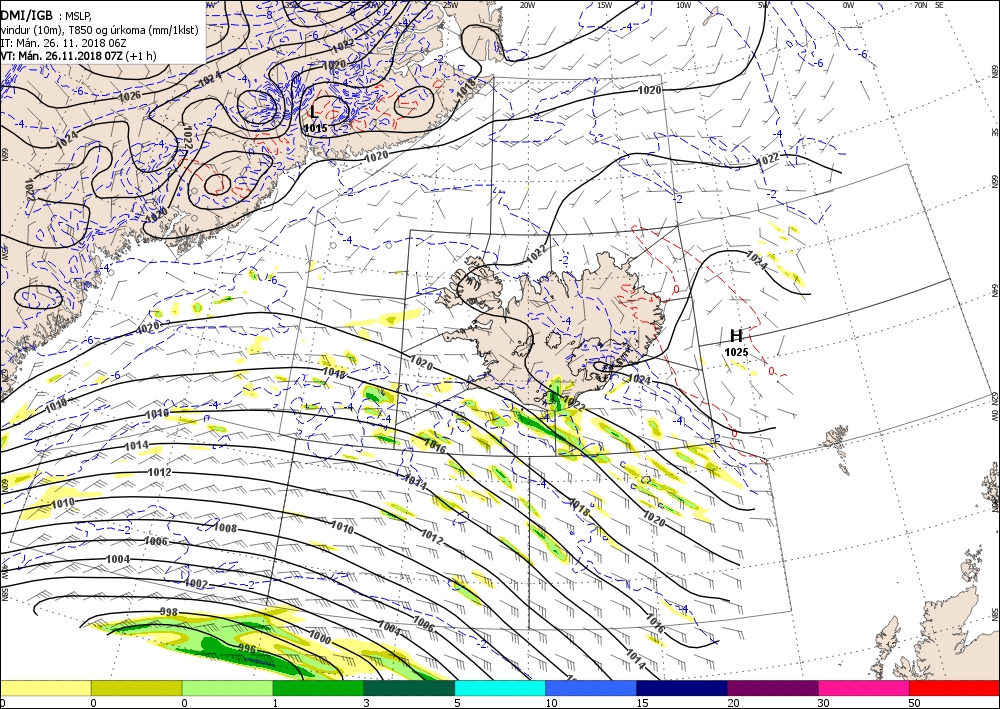Click the light green legend swatch
Screen dimensions: 1000x709
pos(227,688)
